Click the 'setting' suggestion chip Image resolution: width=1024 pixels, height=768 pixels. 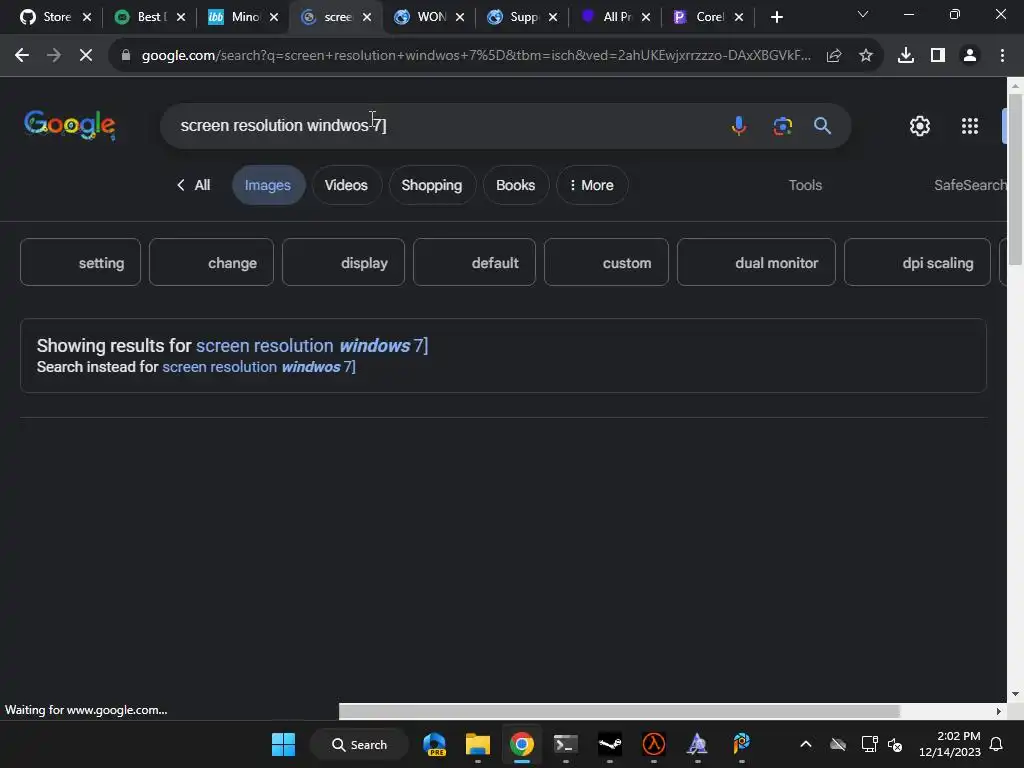[x=80, y=263]
